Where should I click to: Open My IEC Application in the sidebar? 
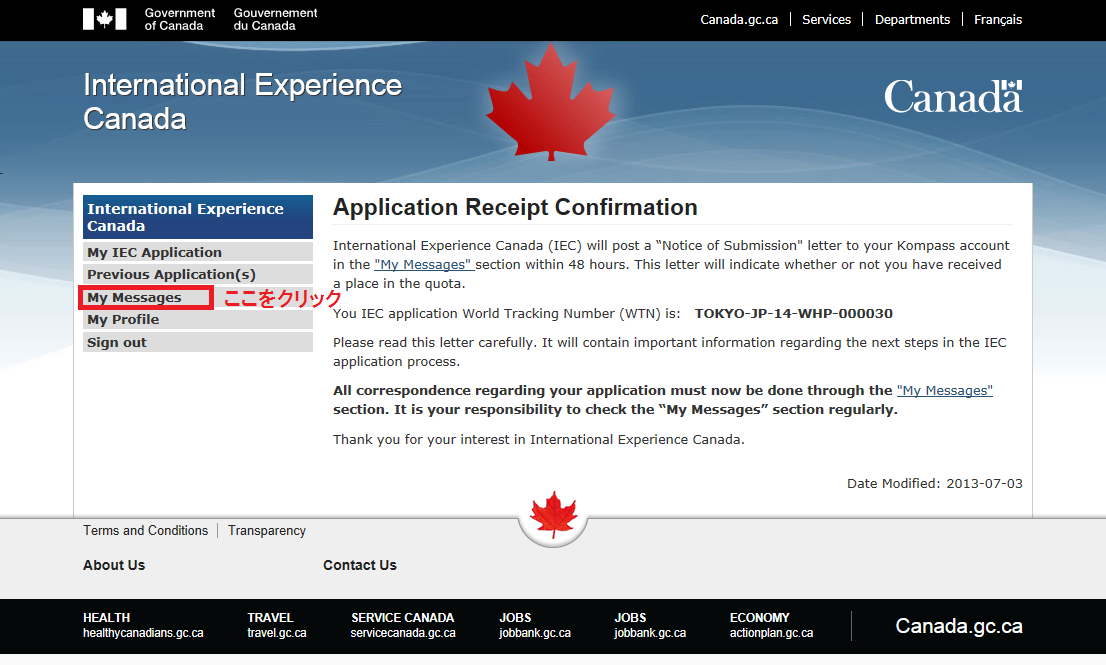(198, 252)
